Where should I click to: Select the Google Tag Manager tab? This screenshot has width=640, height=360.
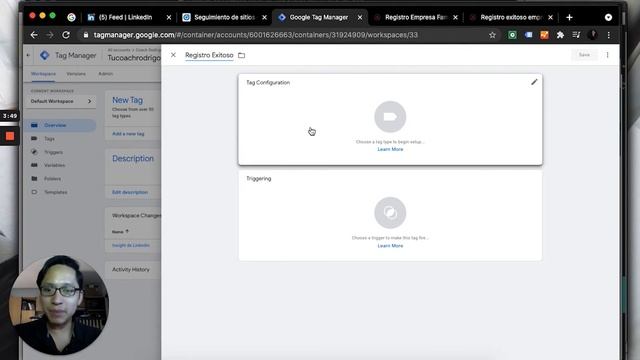coord(319,17)
